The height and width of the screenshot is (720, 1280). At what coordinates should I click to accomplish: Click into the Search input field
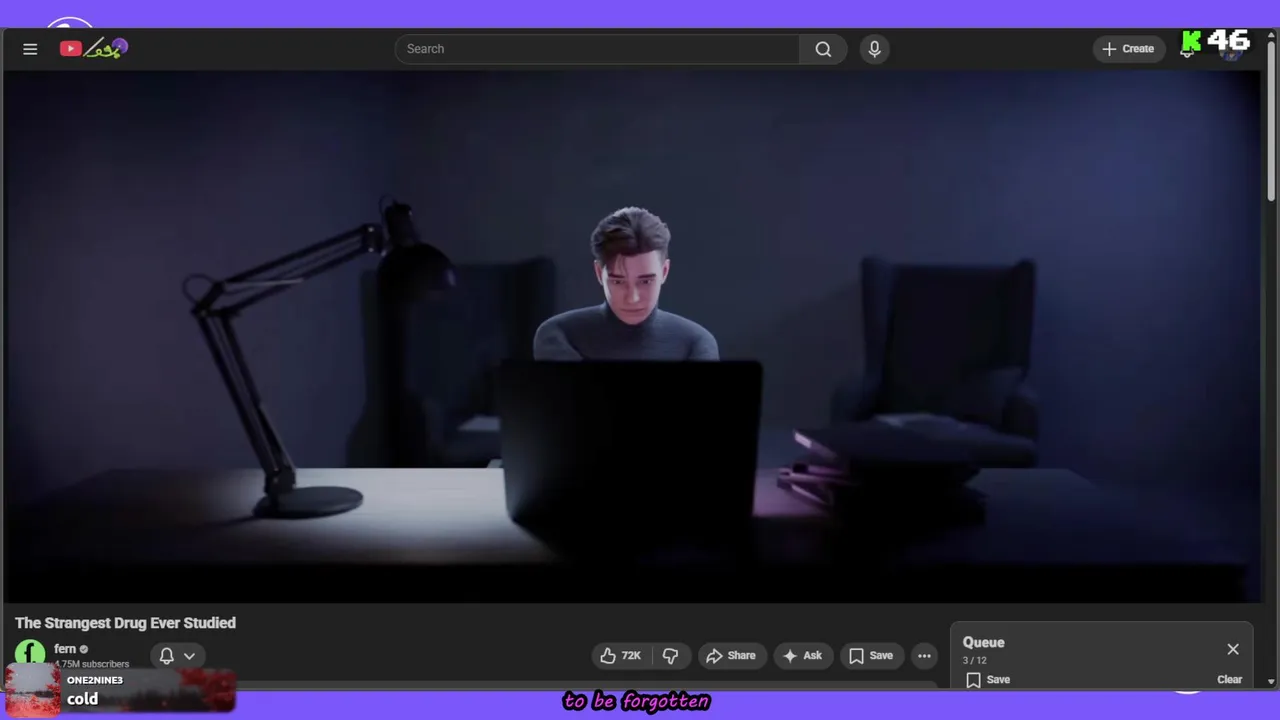597,49
